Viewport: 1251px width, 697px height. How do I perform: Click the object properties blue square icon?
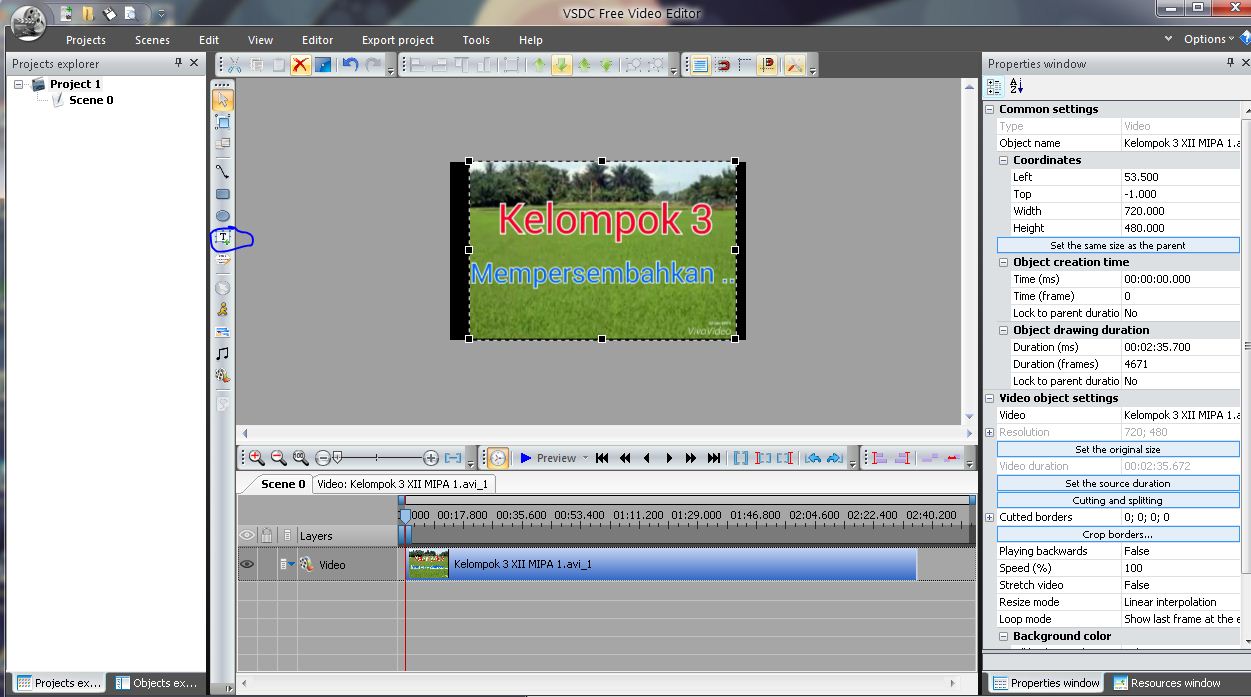(323, 65)
